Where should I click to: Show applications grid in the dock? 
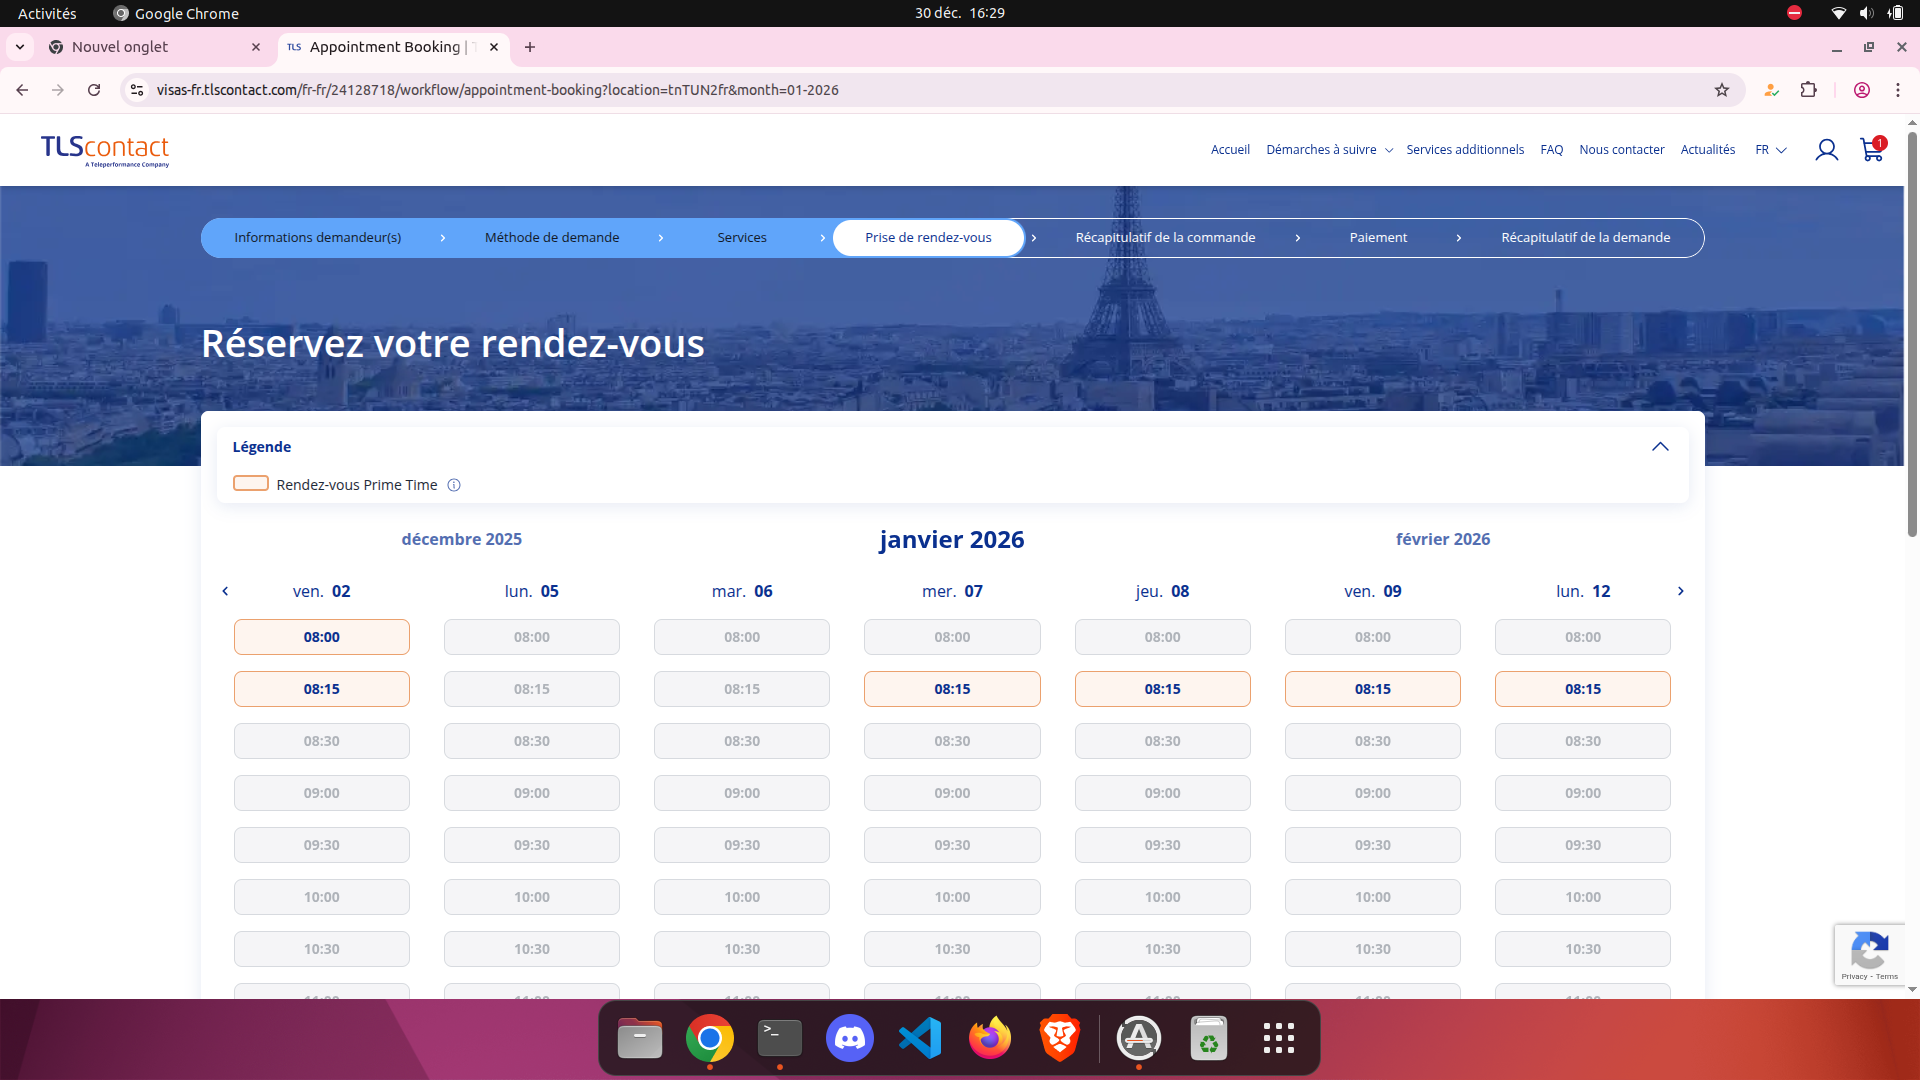1279,1039
